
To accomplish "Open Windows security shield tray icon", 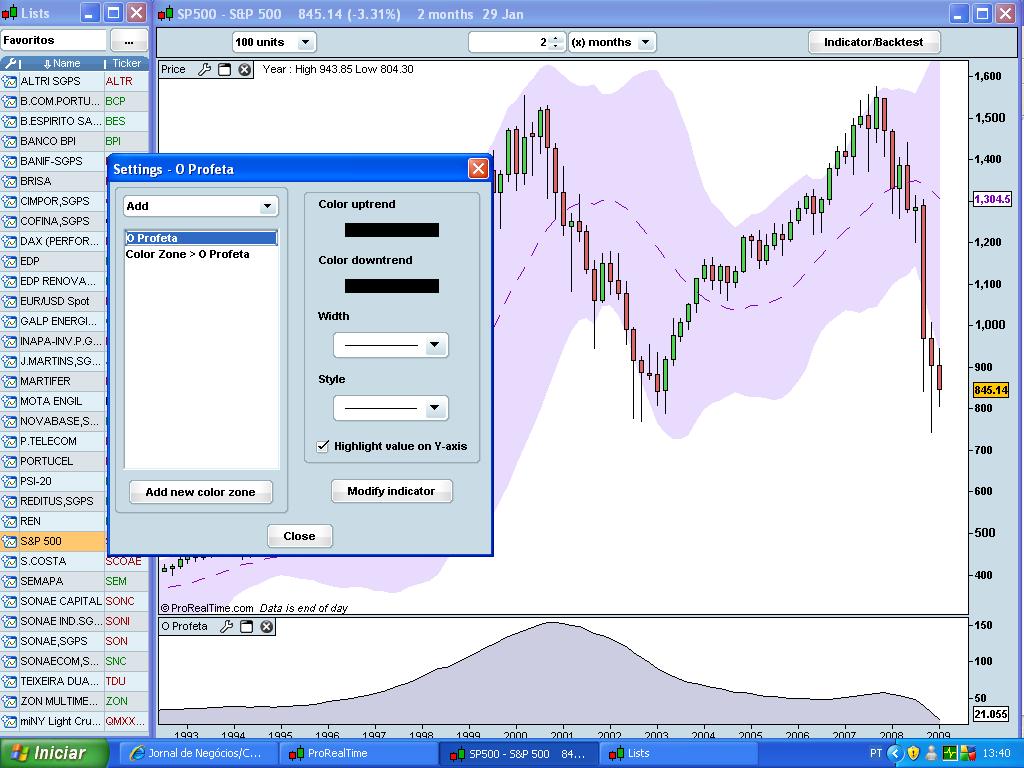I will (x=913, y=753).
